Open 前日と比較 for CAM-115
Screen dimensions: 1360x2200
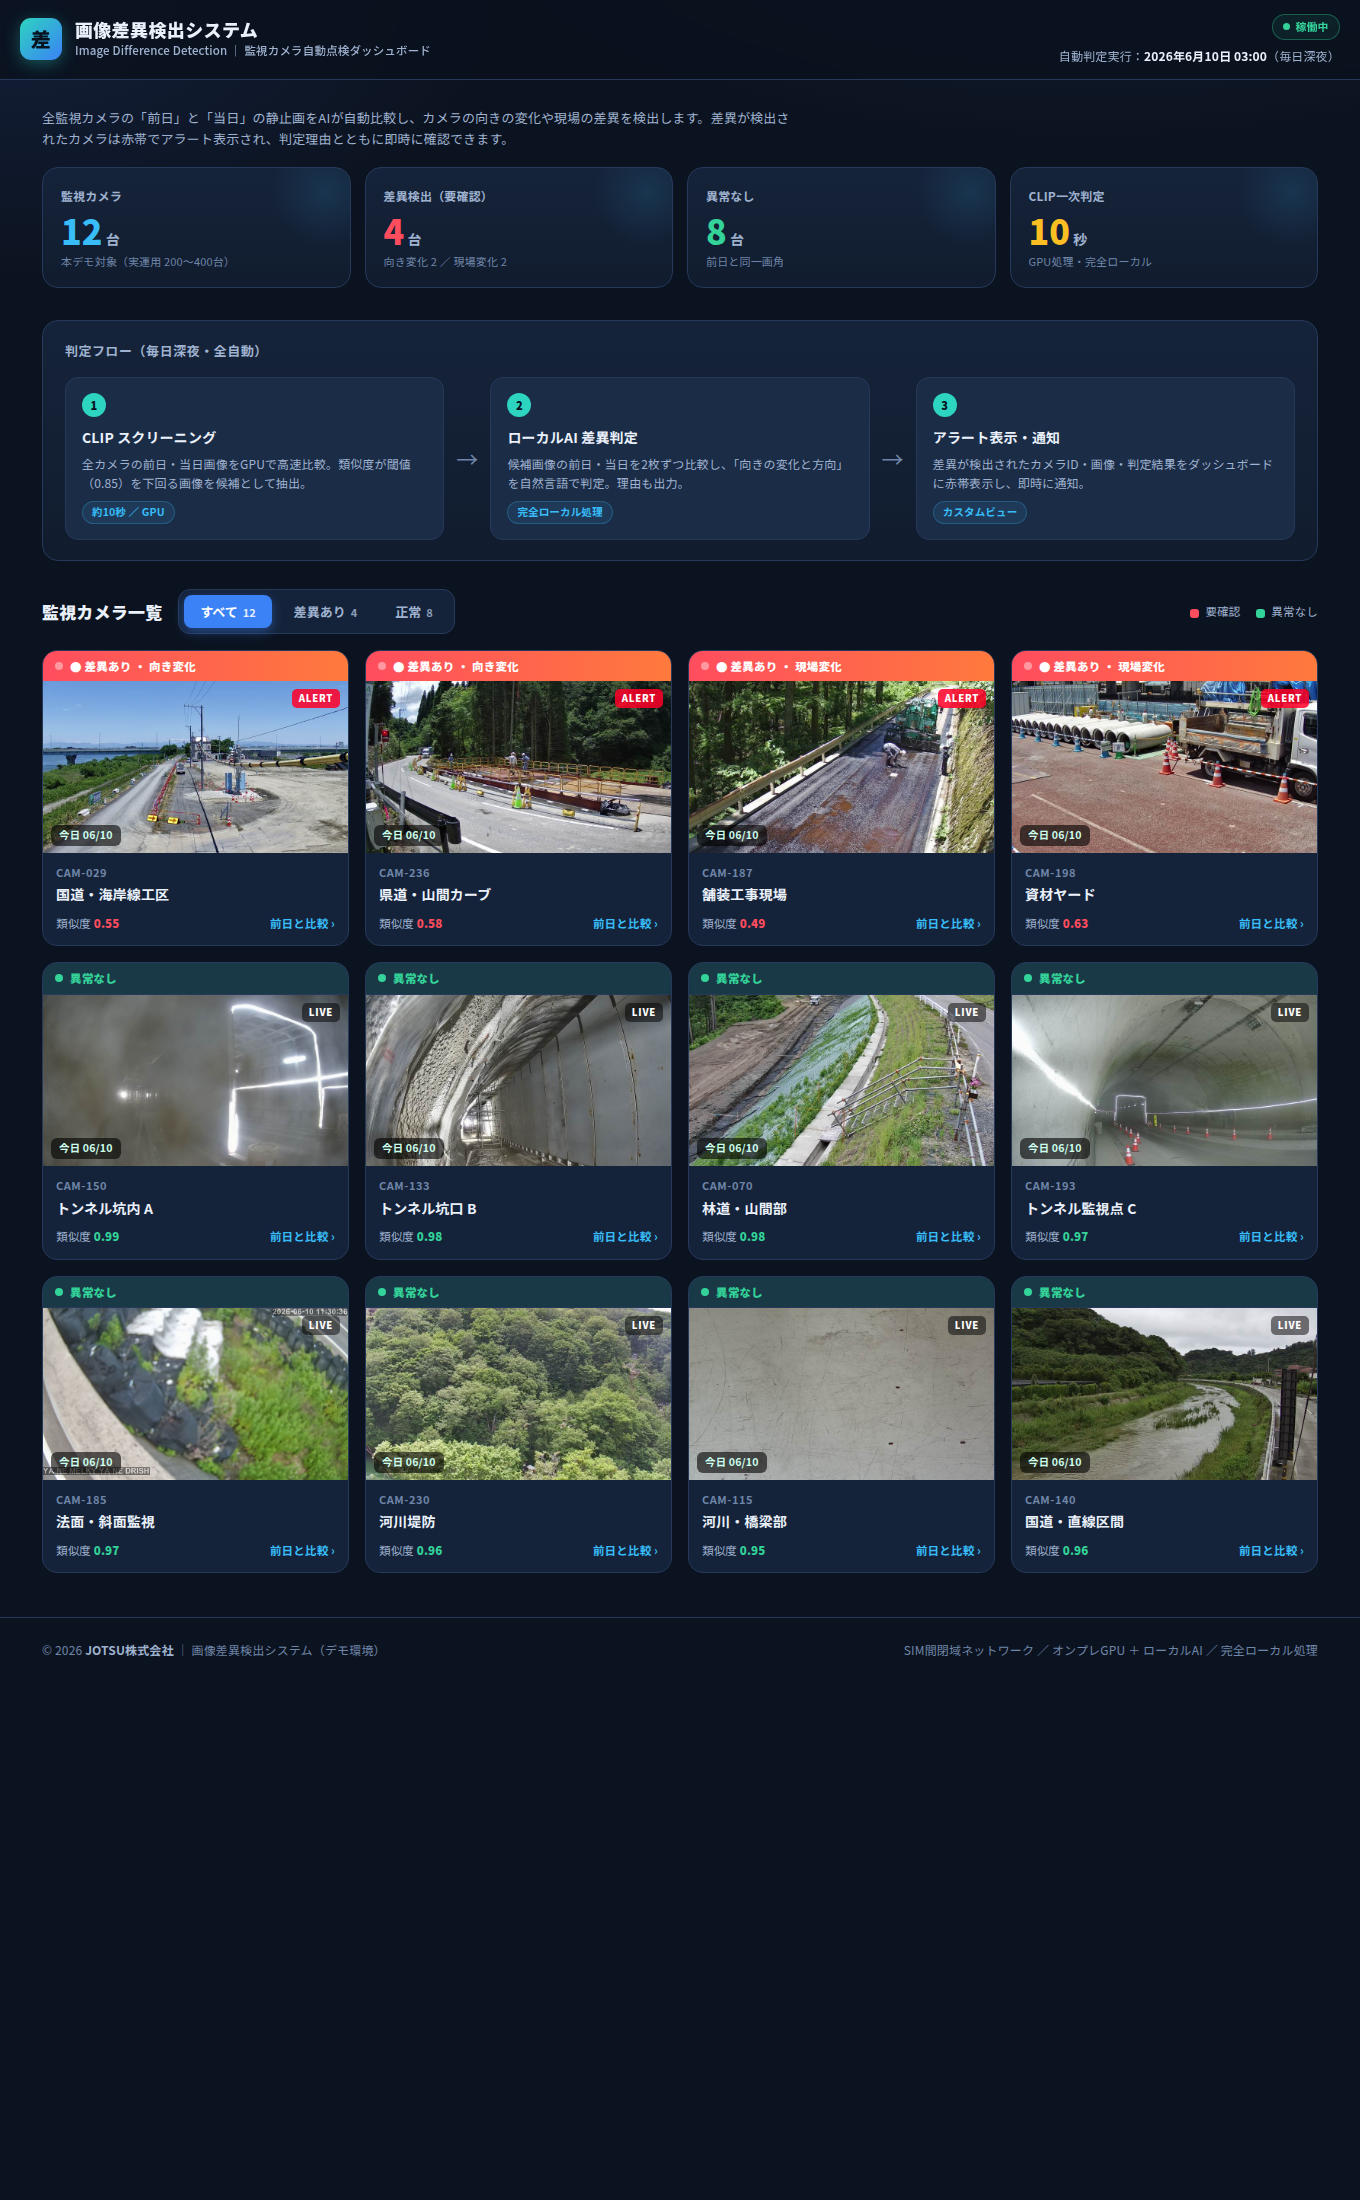948,1551
